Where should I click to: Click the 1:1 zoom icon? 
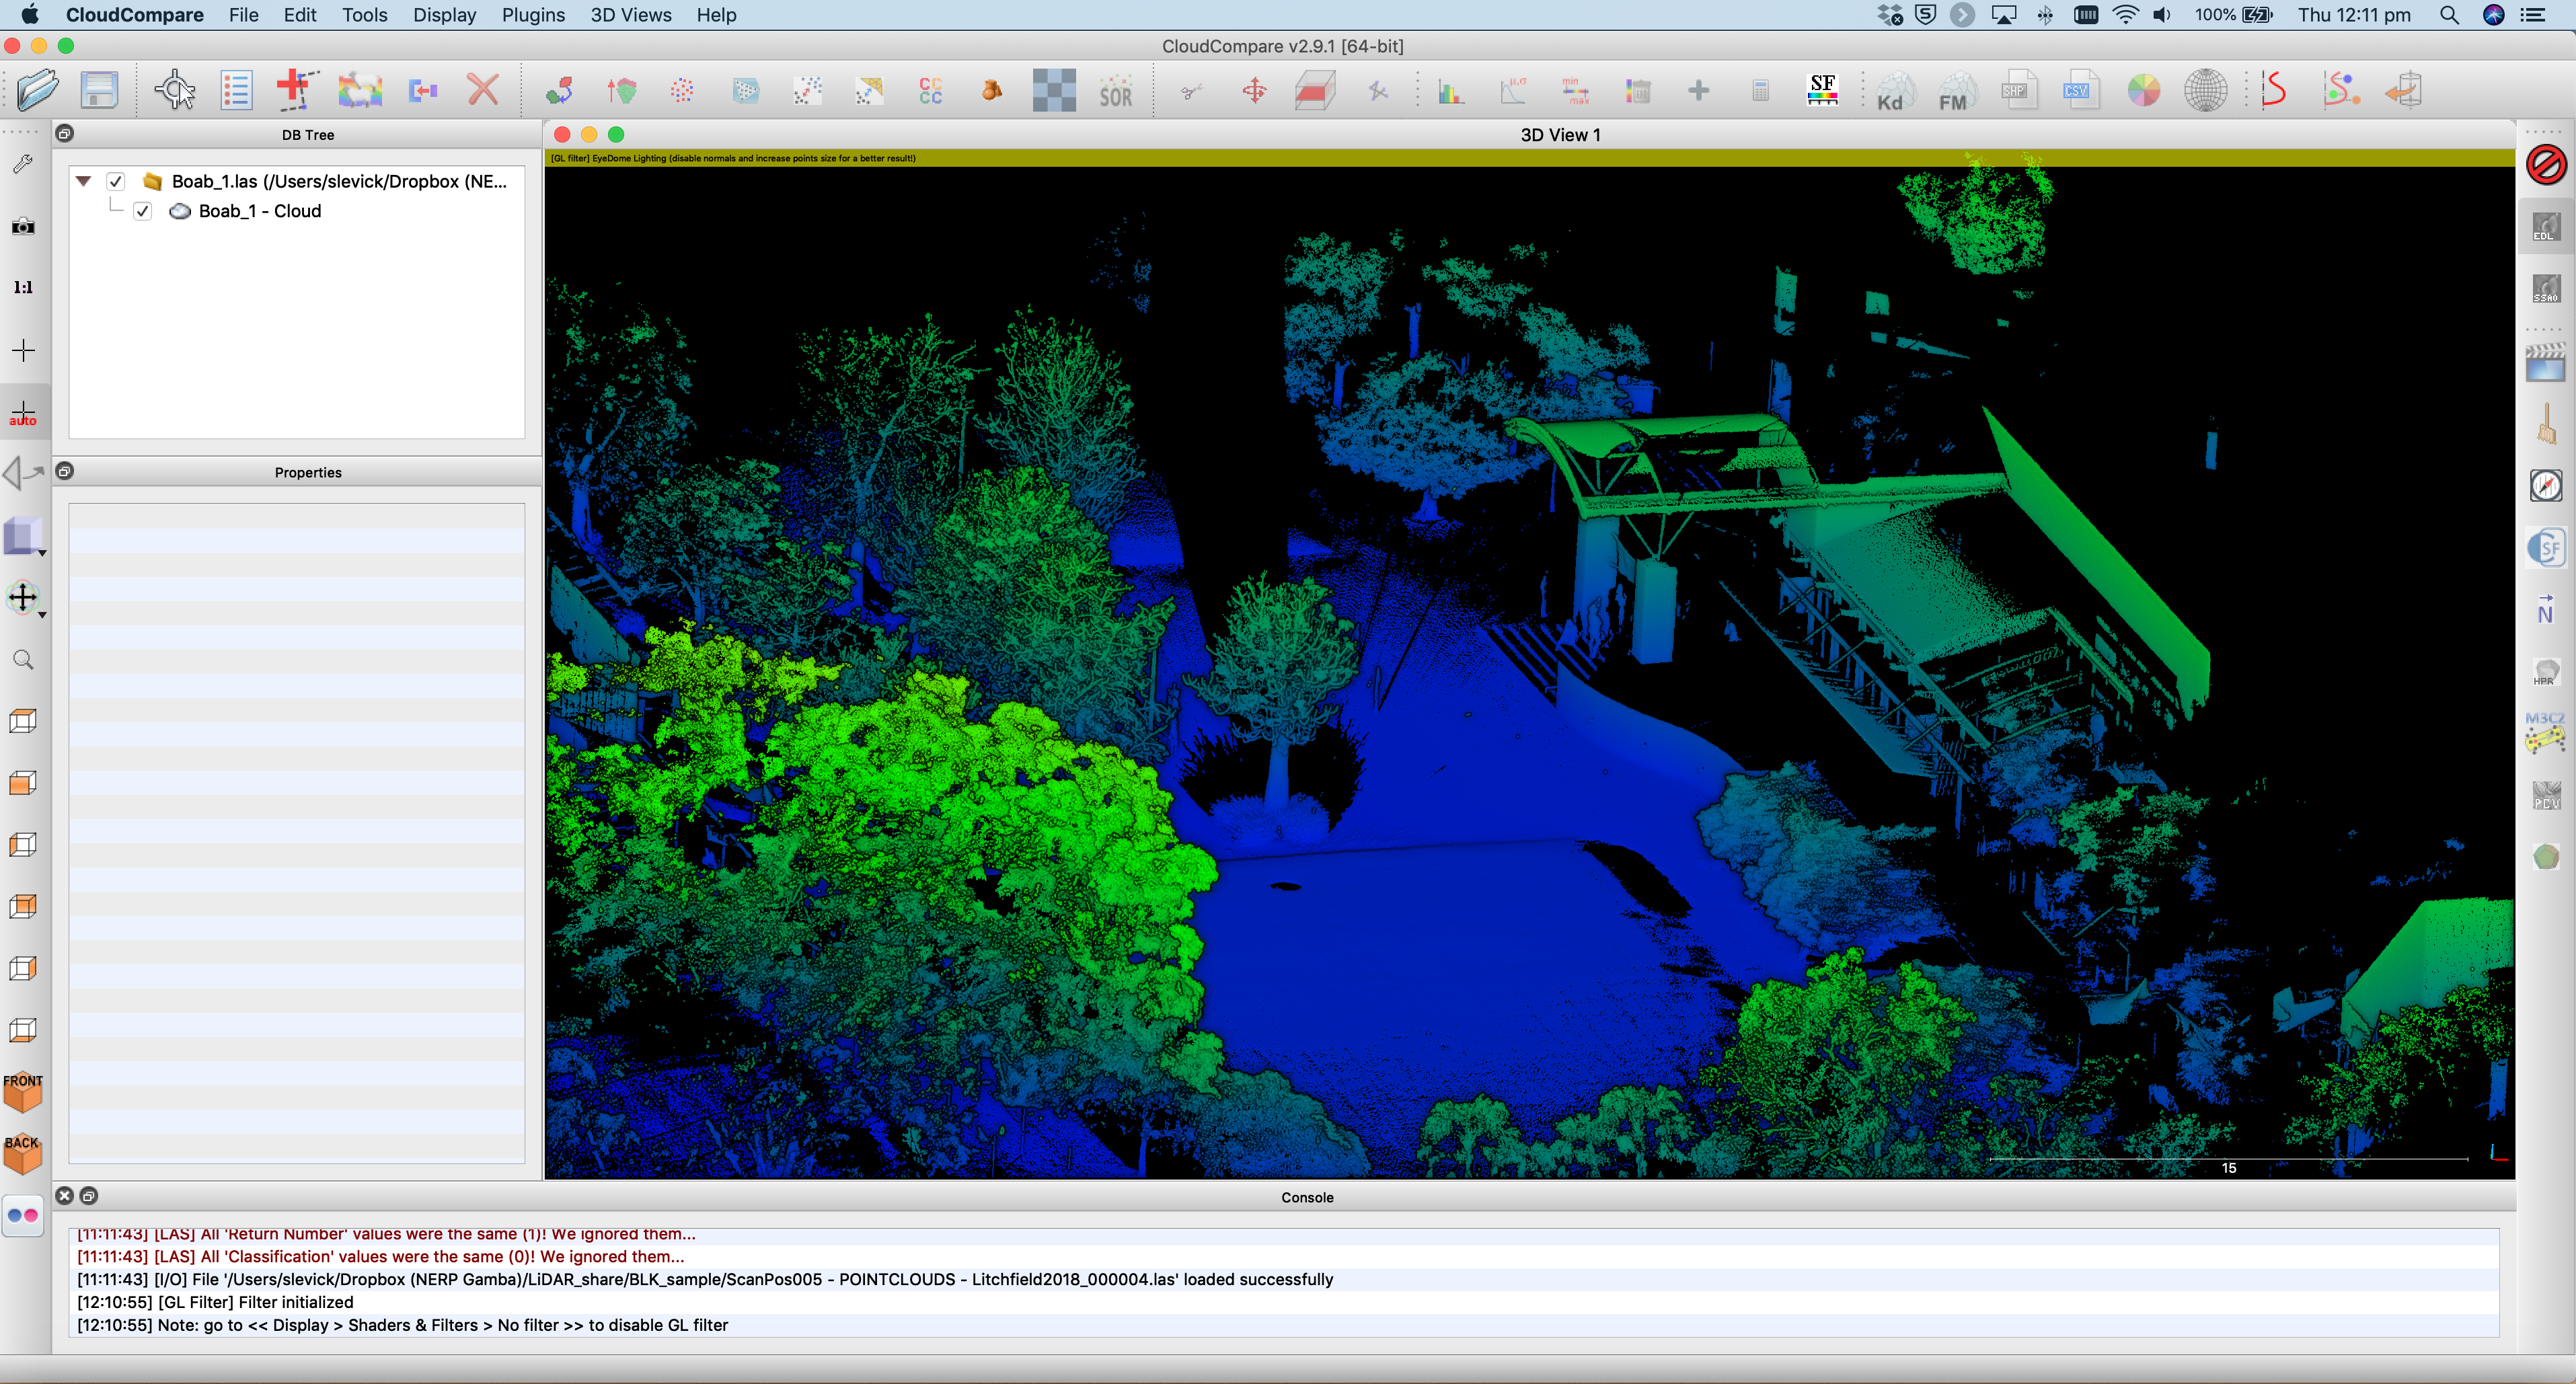(x=23, y=288)
